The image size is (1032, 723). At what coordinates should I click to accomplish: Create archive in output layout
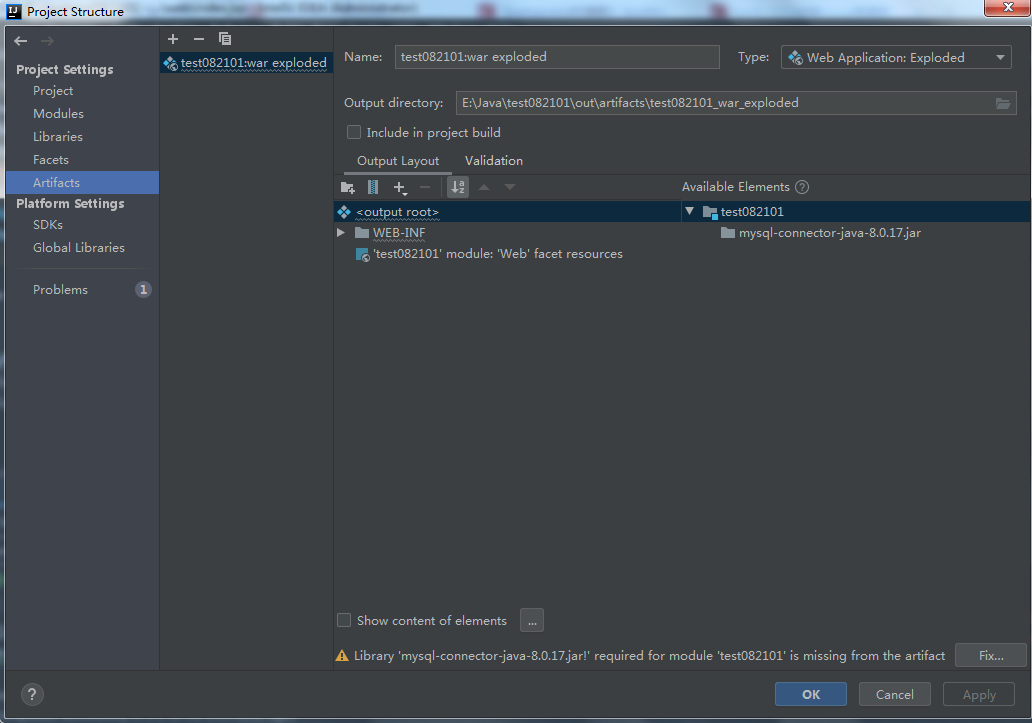(x=373, y=187)
